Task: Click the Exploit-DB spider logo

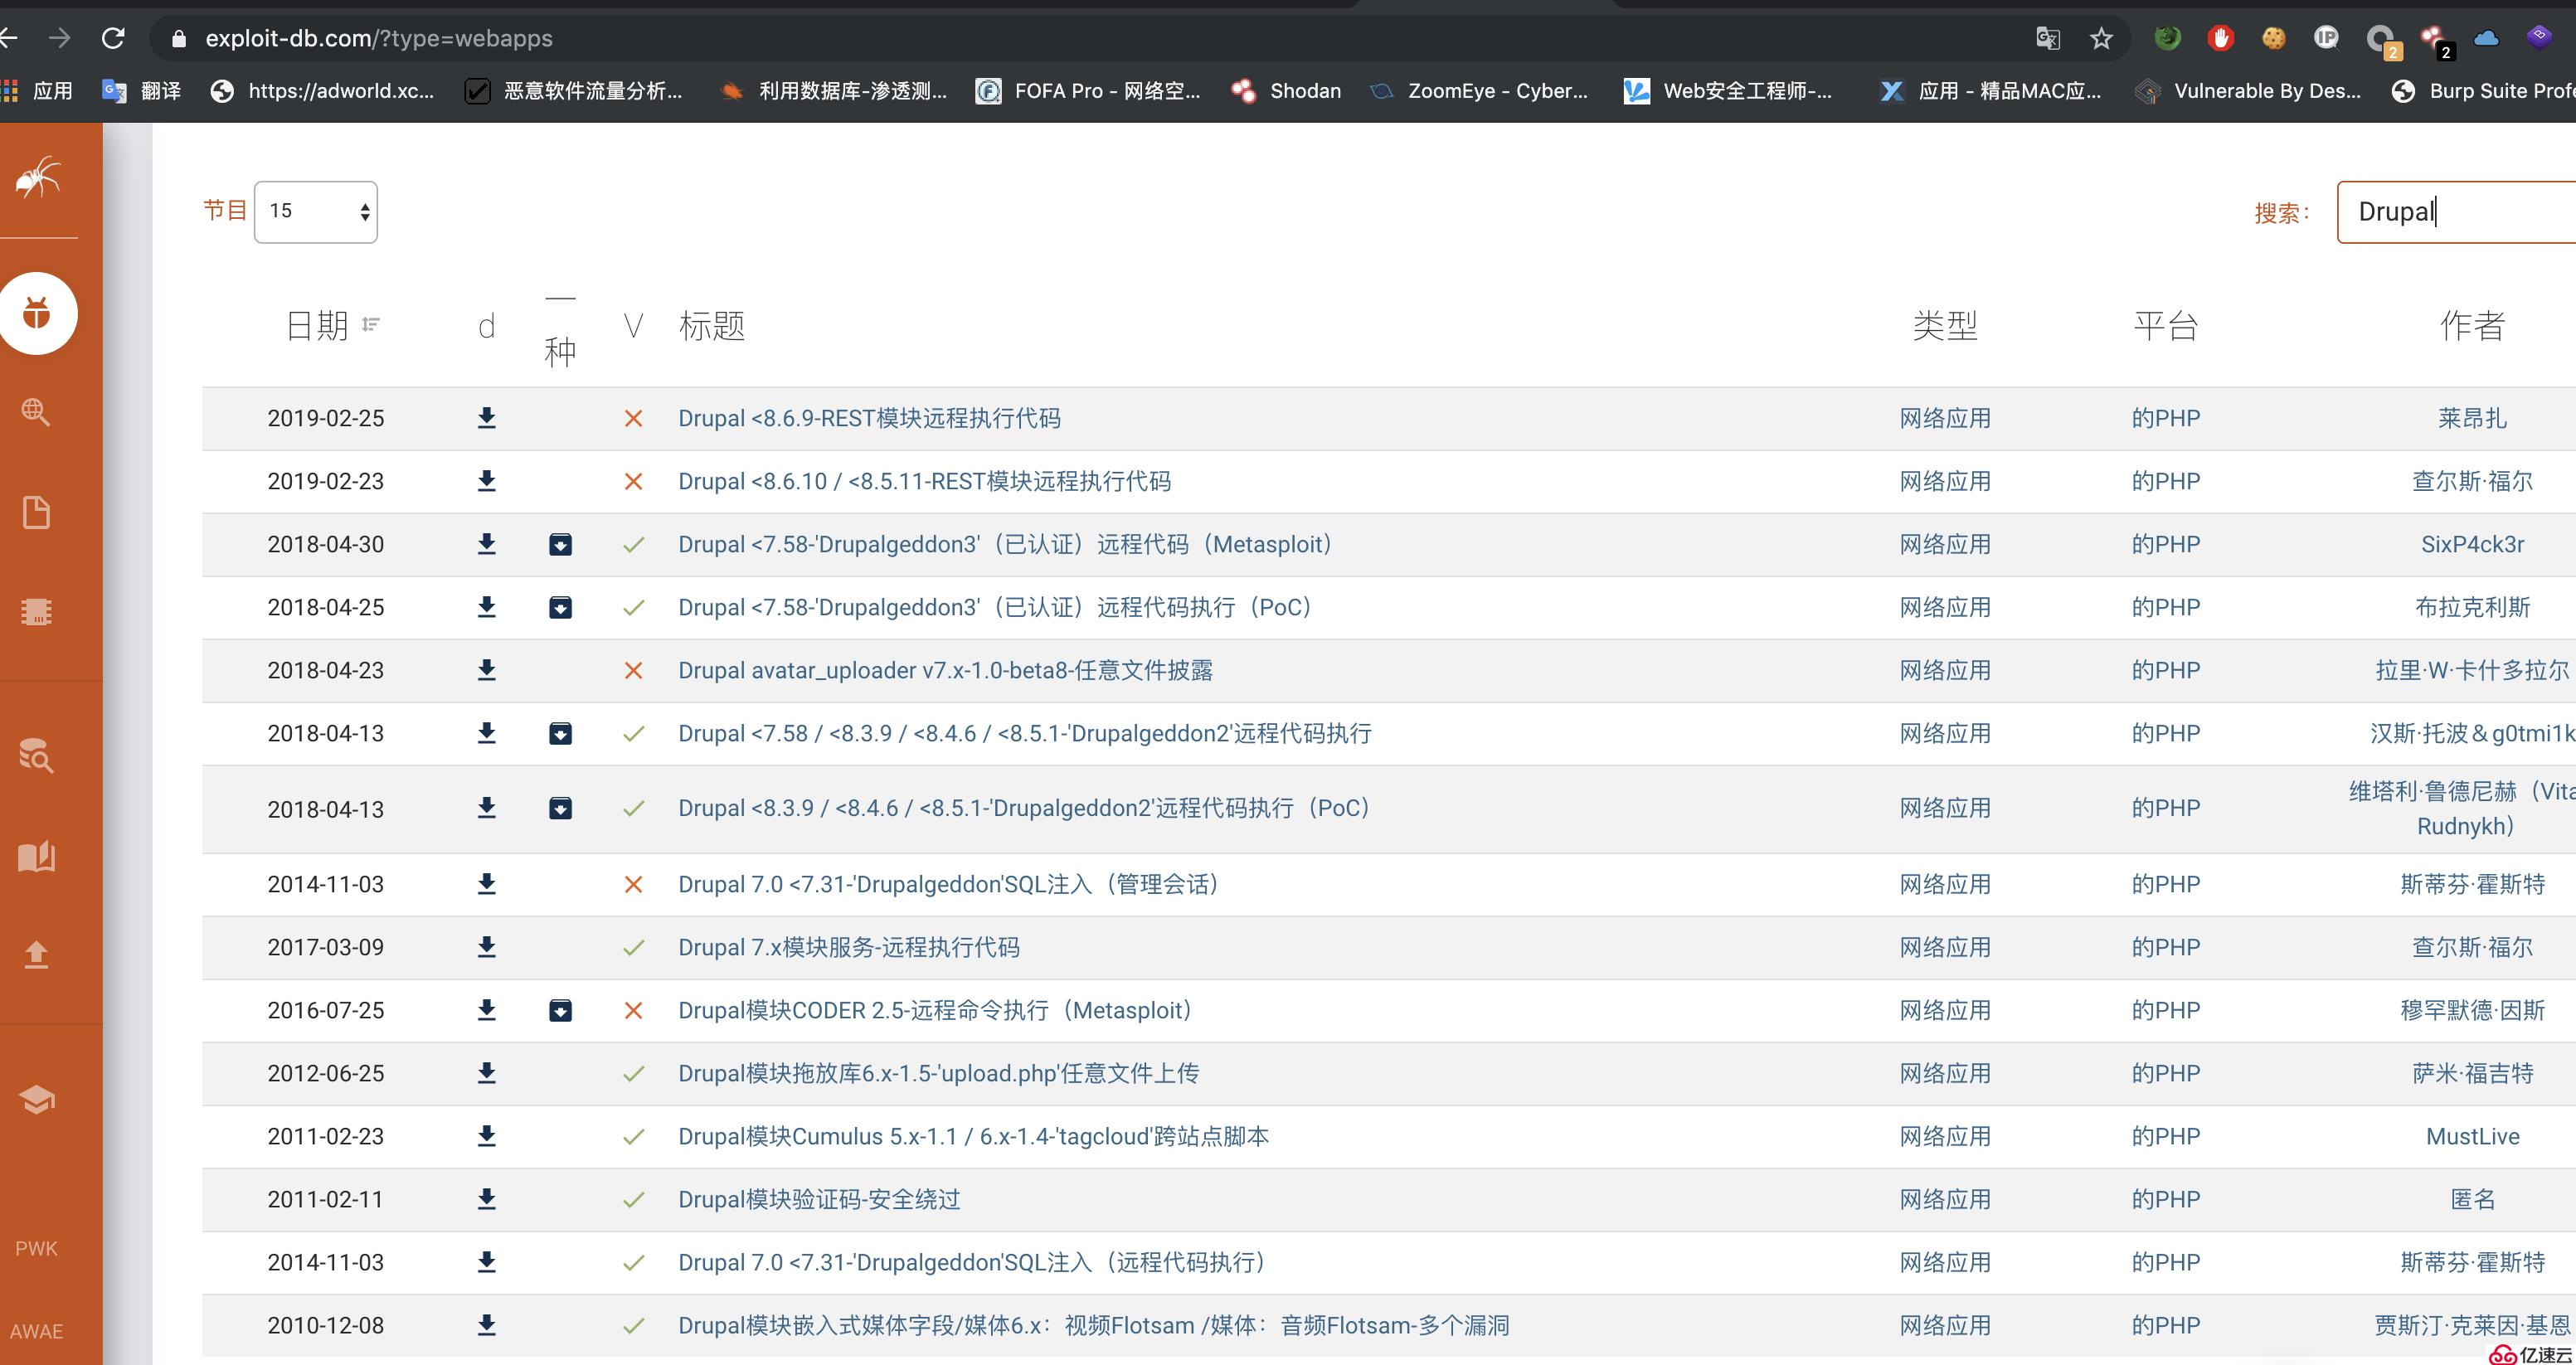Action: 38,177
